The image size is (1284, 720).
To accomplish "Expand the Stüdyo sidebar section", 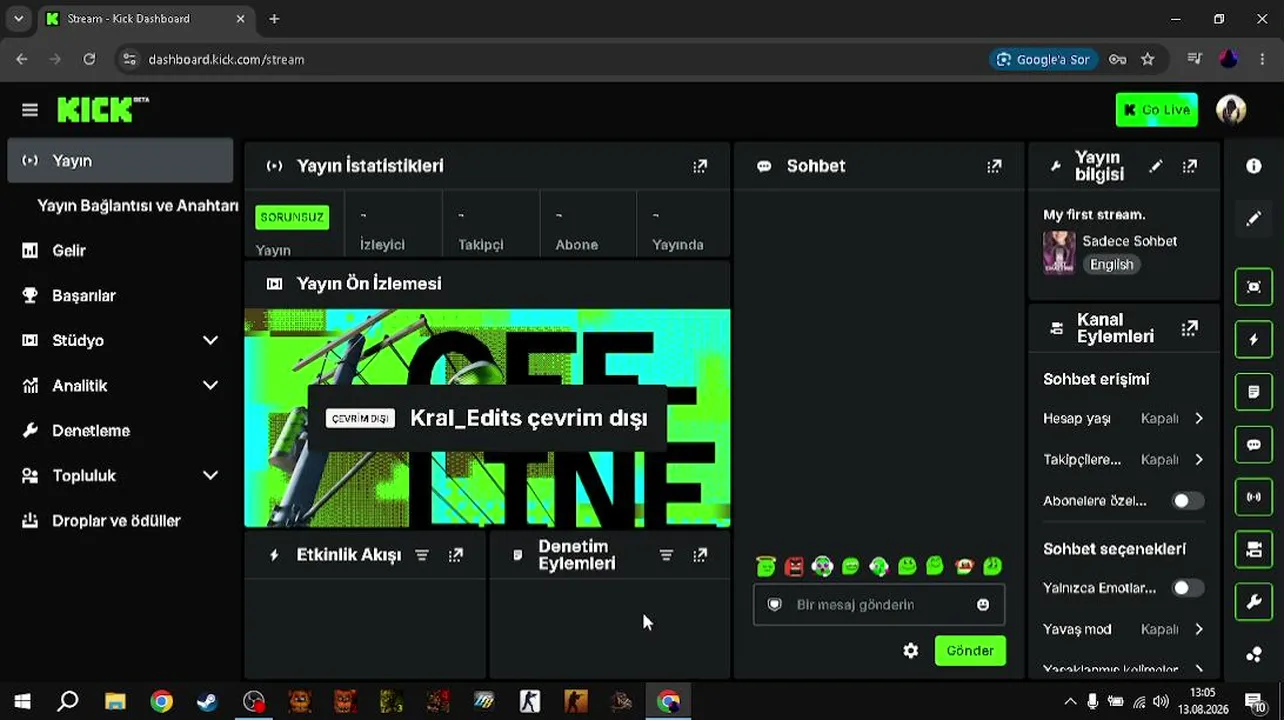I will point(210,341).
